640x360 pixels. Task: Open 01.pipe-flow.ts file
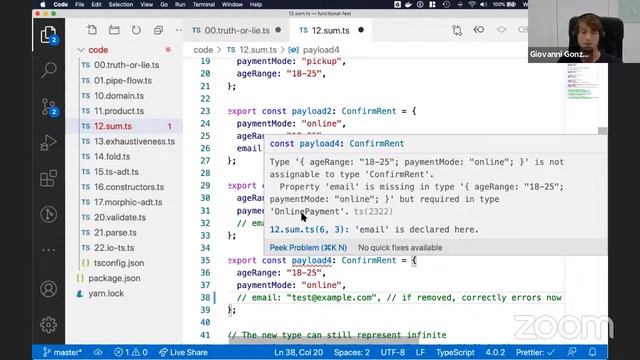[x=123, y=80]
